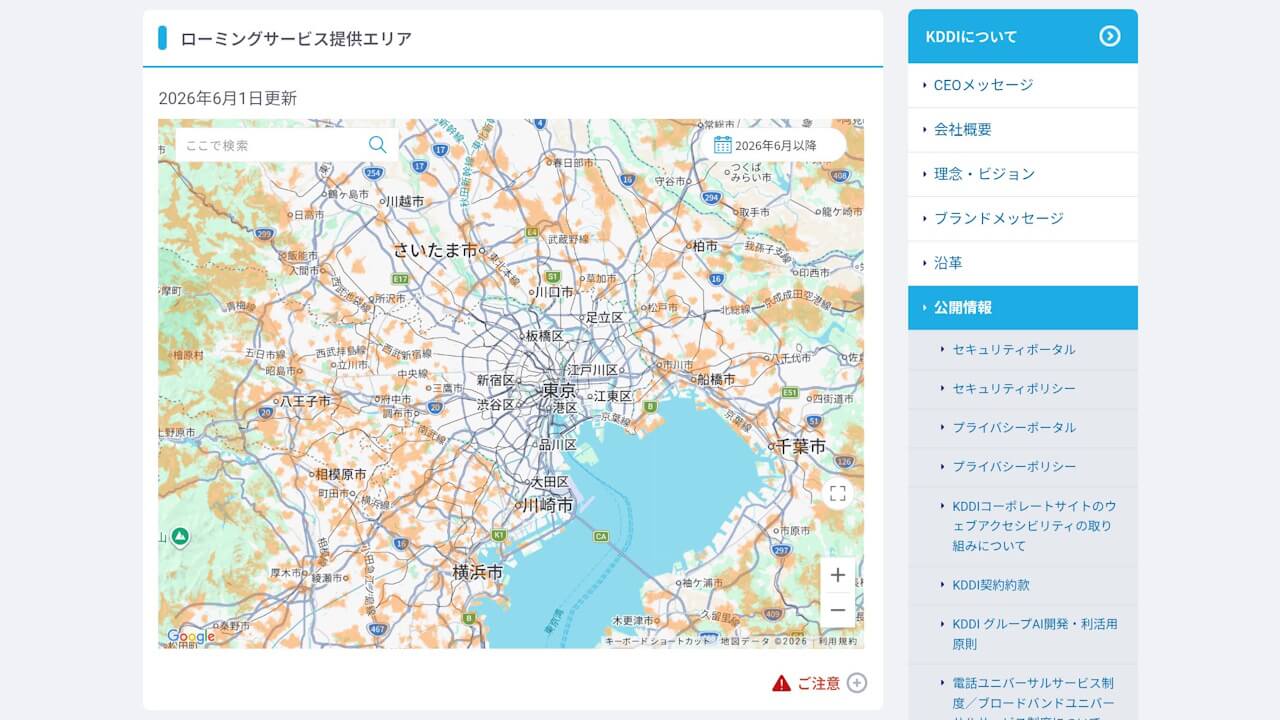Expand the ご注意 section with plus icon
This screenshot has height=720, width=1280.
857,683
